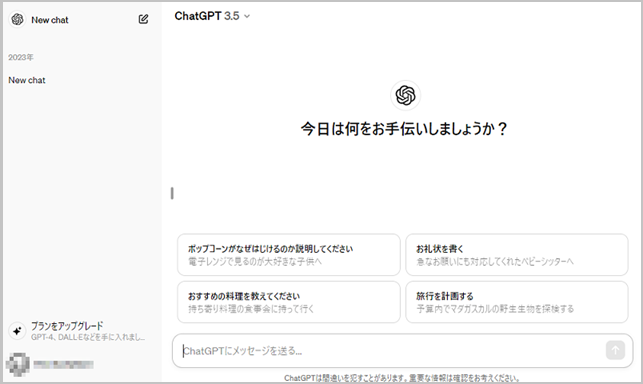Click the ChatGPT logo beside New chat

(17, 19)
